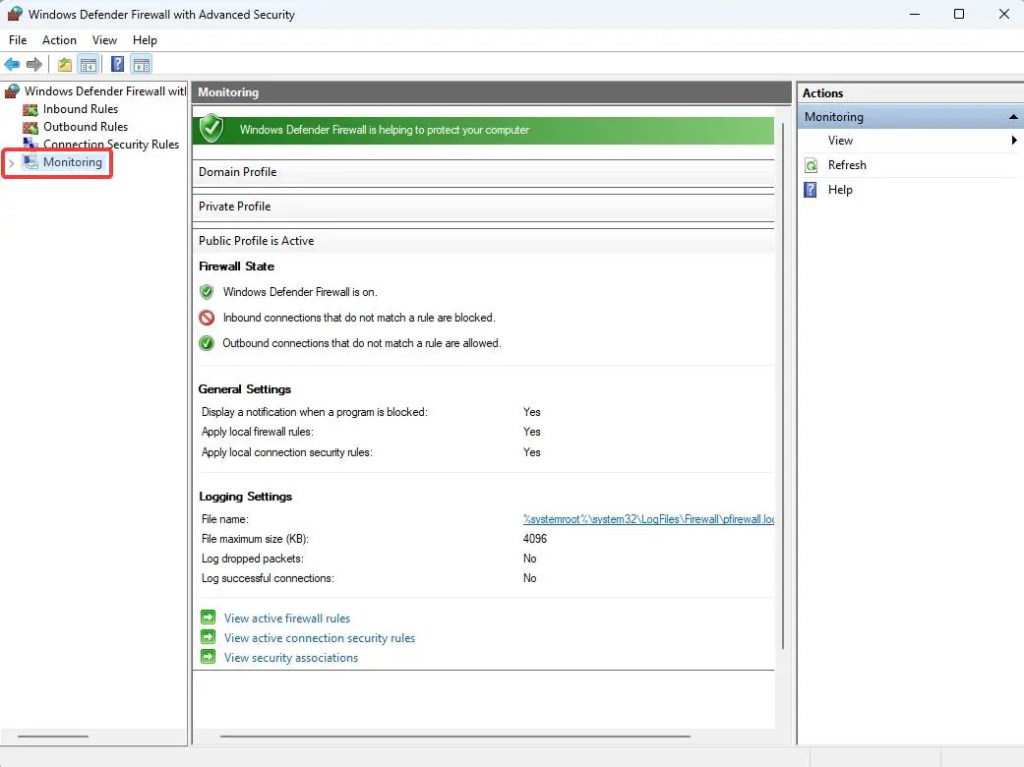Collapse the Public Profile is Active section
This screenshot has height=767, width=1024.
pyautogui.click(x=483, y=241)
